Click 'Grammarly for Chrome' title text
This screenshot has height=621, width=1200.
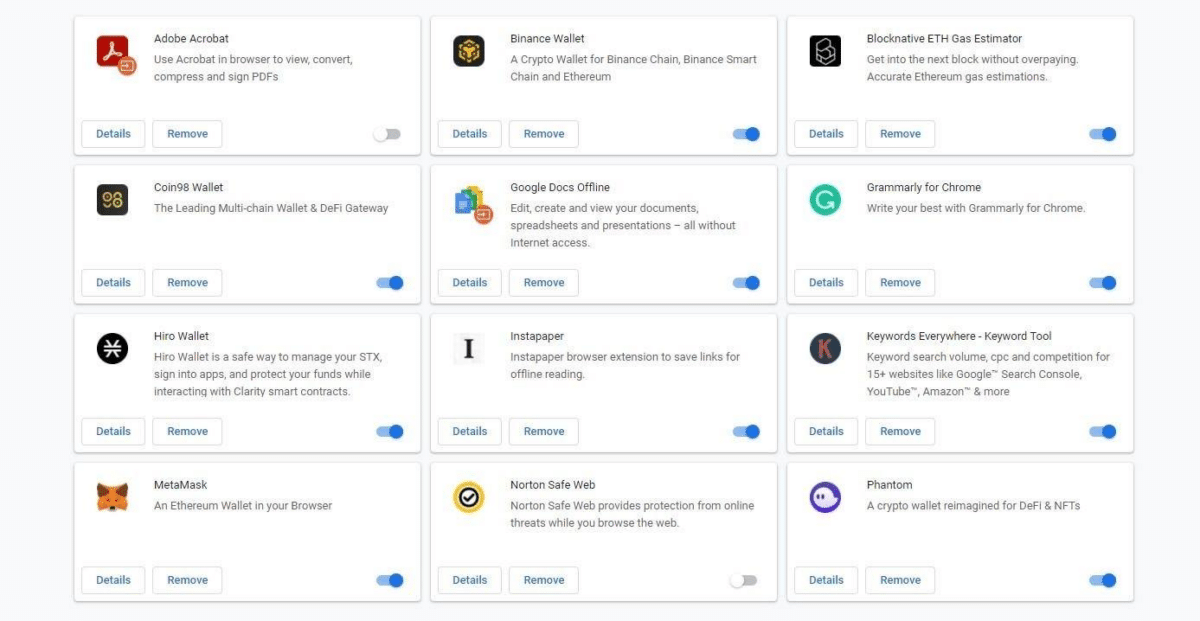pos(924,187)
